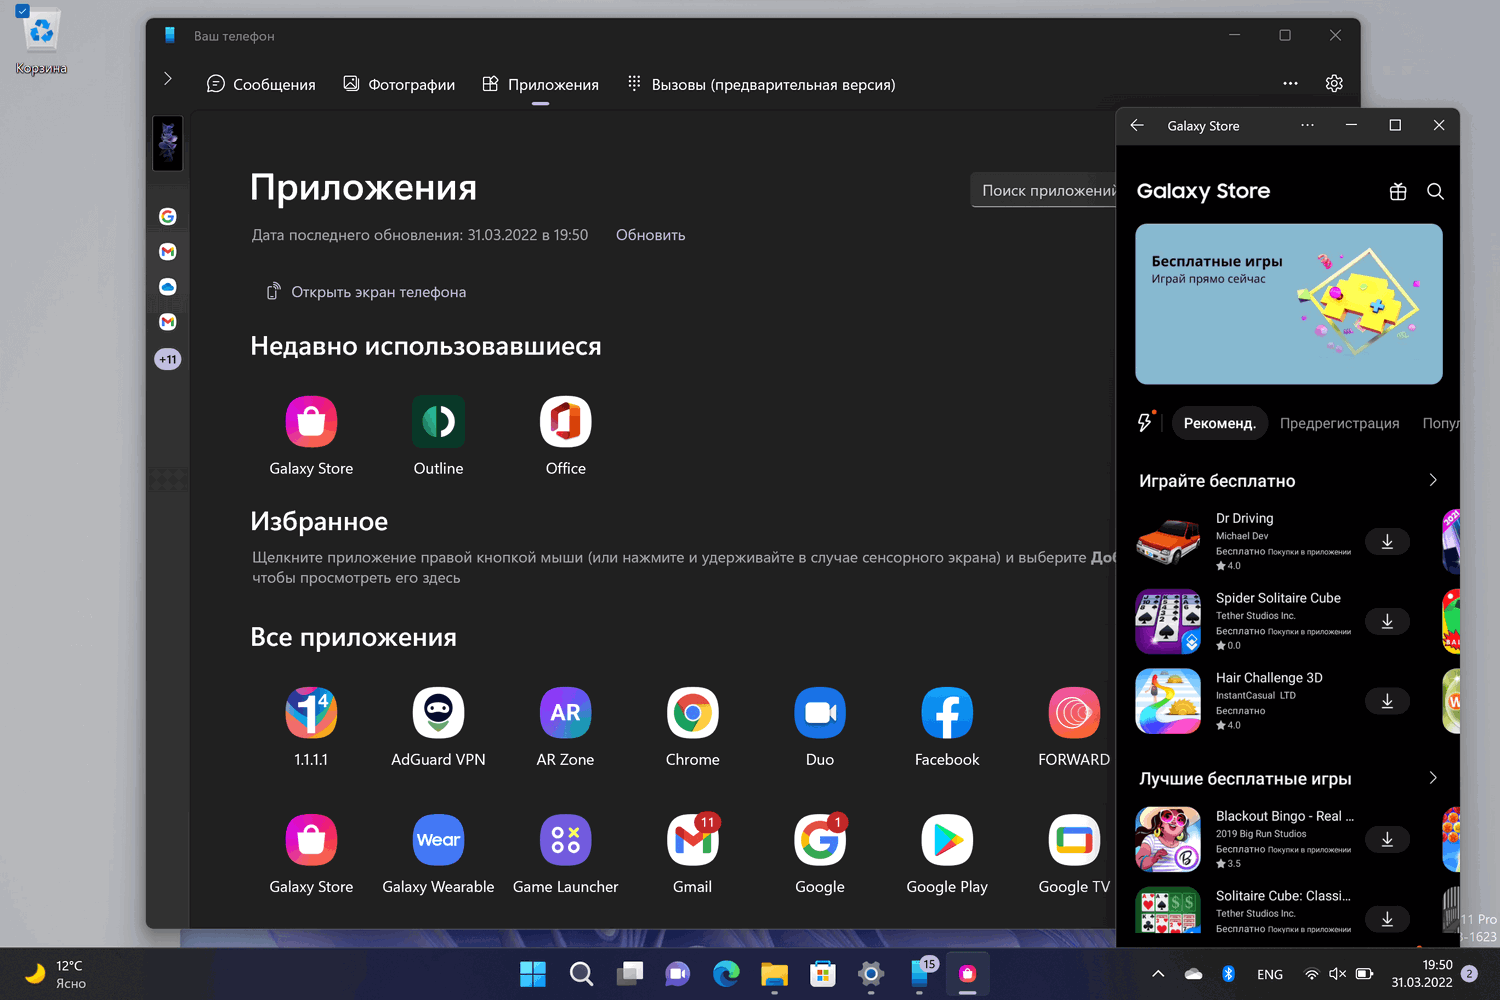Viewport: 1500px width, 1000px height.
Task: Download Blackout Bingo
Action: point(1387,840)
